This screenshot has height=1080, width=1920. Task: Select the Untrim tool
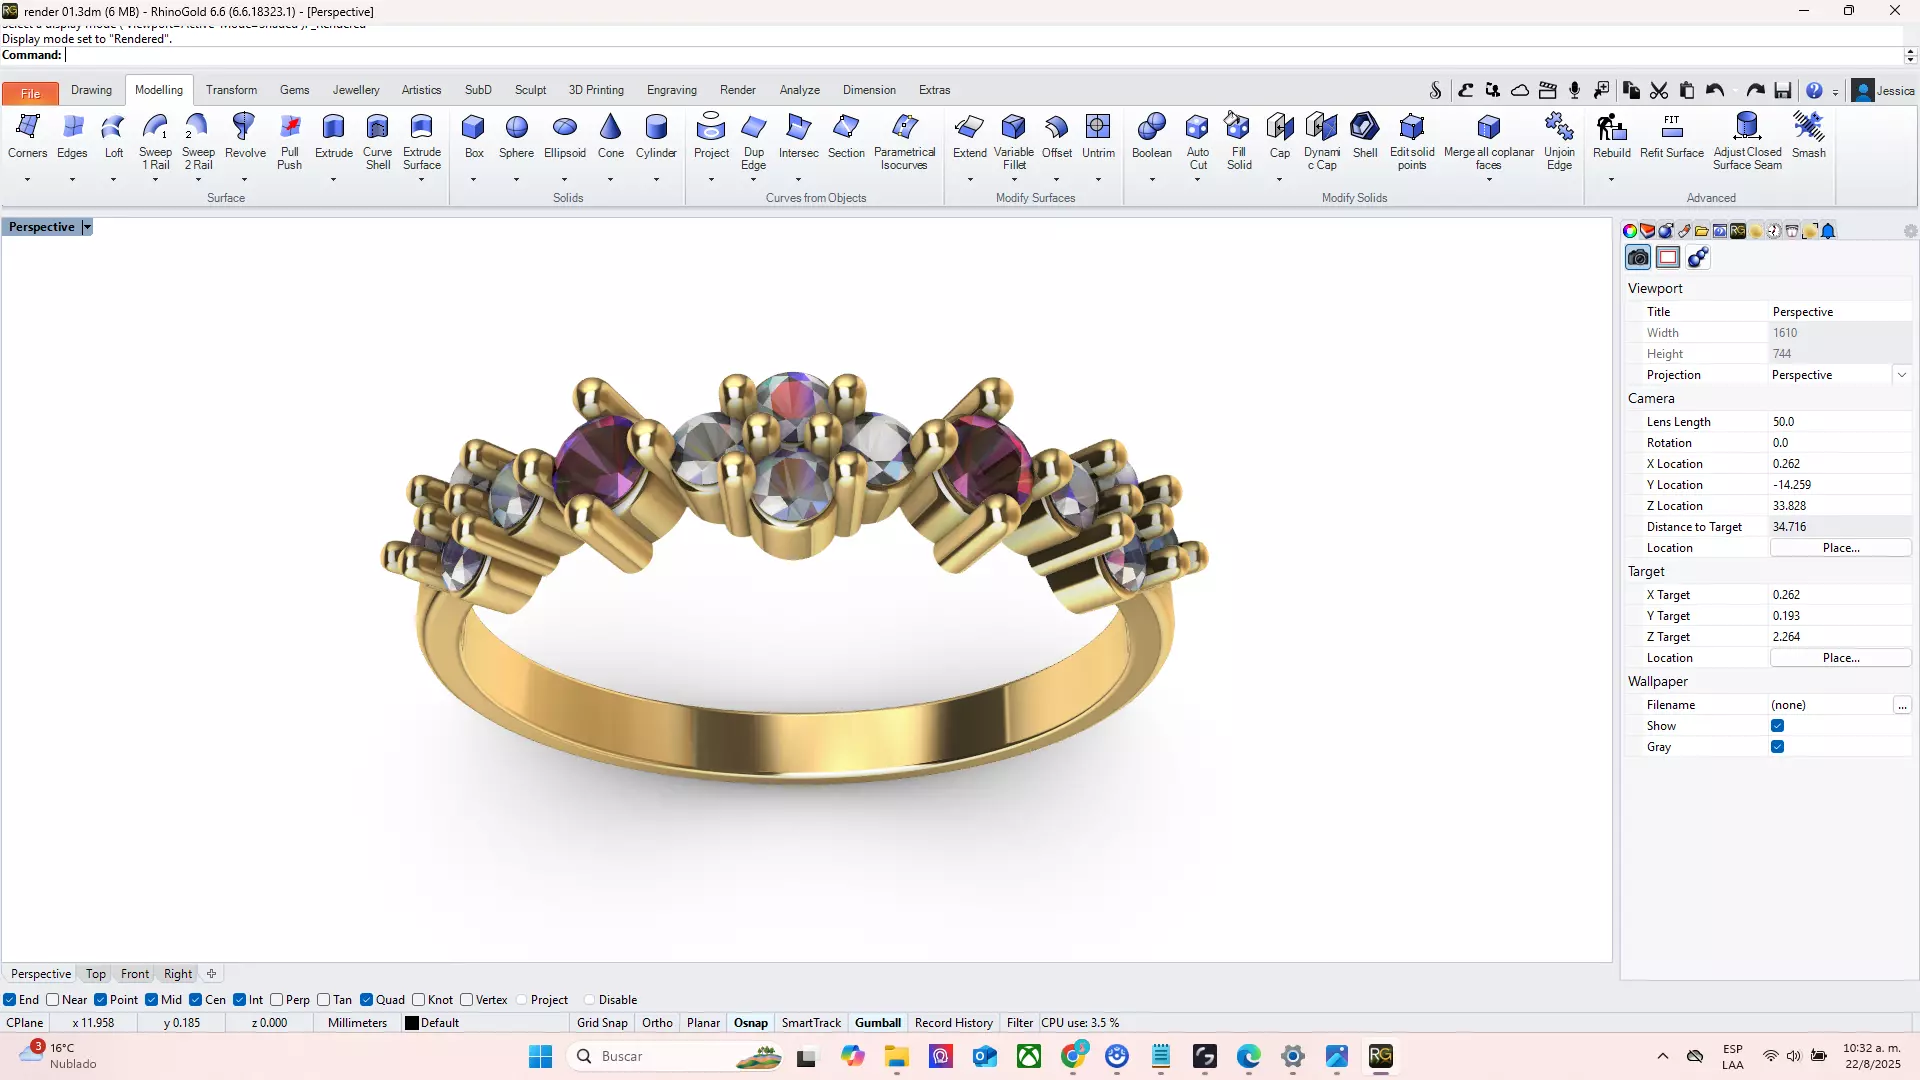tap(1098, 136)
